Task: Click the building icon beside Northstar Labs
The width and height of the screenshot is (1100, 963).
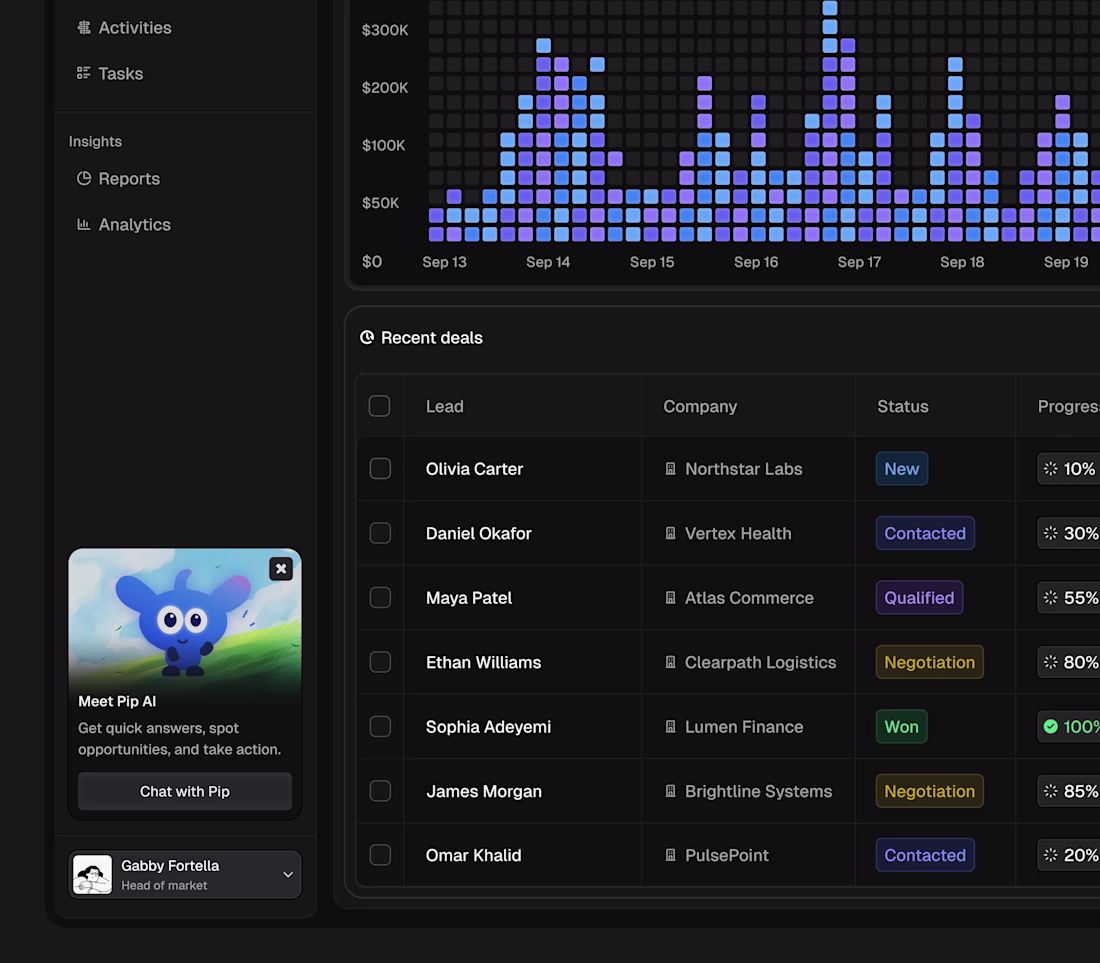Action: click(x=671, y=469)
